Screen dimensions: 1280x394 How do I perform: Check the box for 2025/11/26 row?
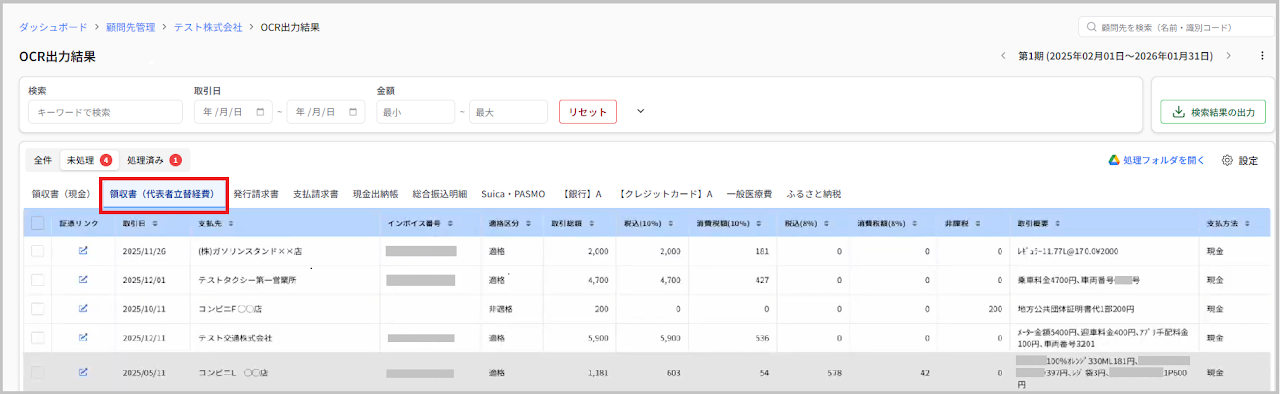[37, 251]
